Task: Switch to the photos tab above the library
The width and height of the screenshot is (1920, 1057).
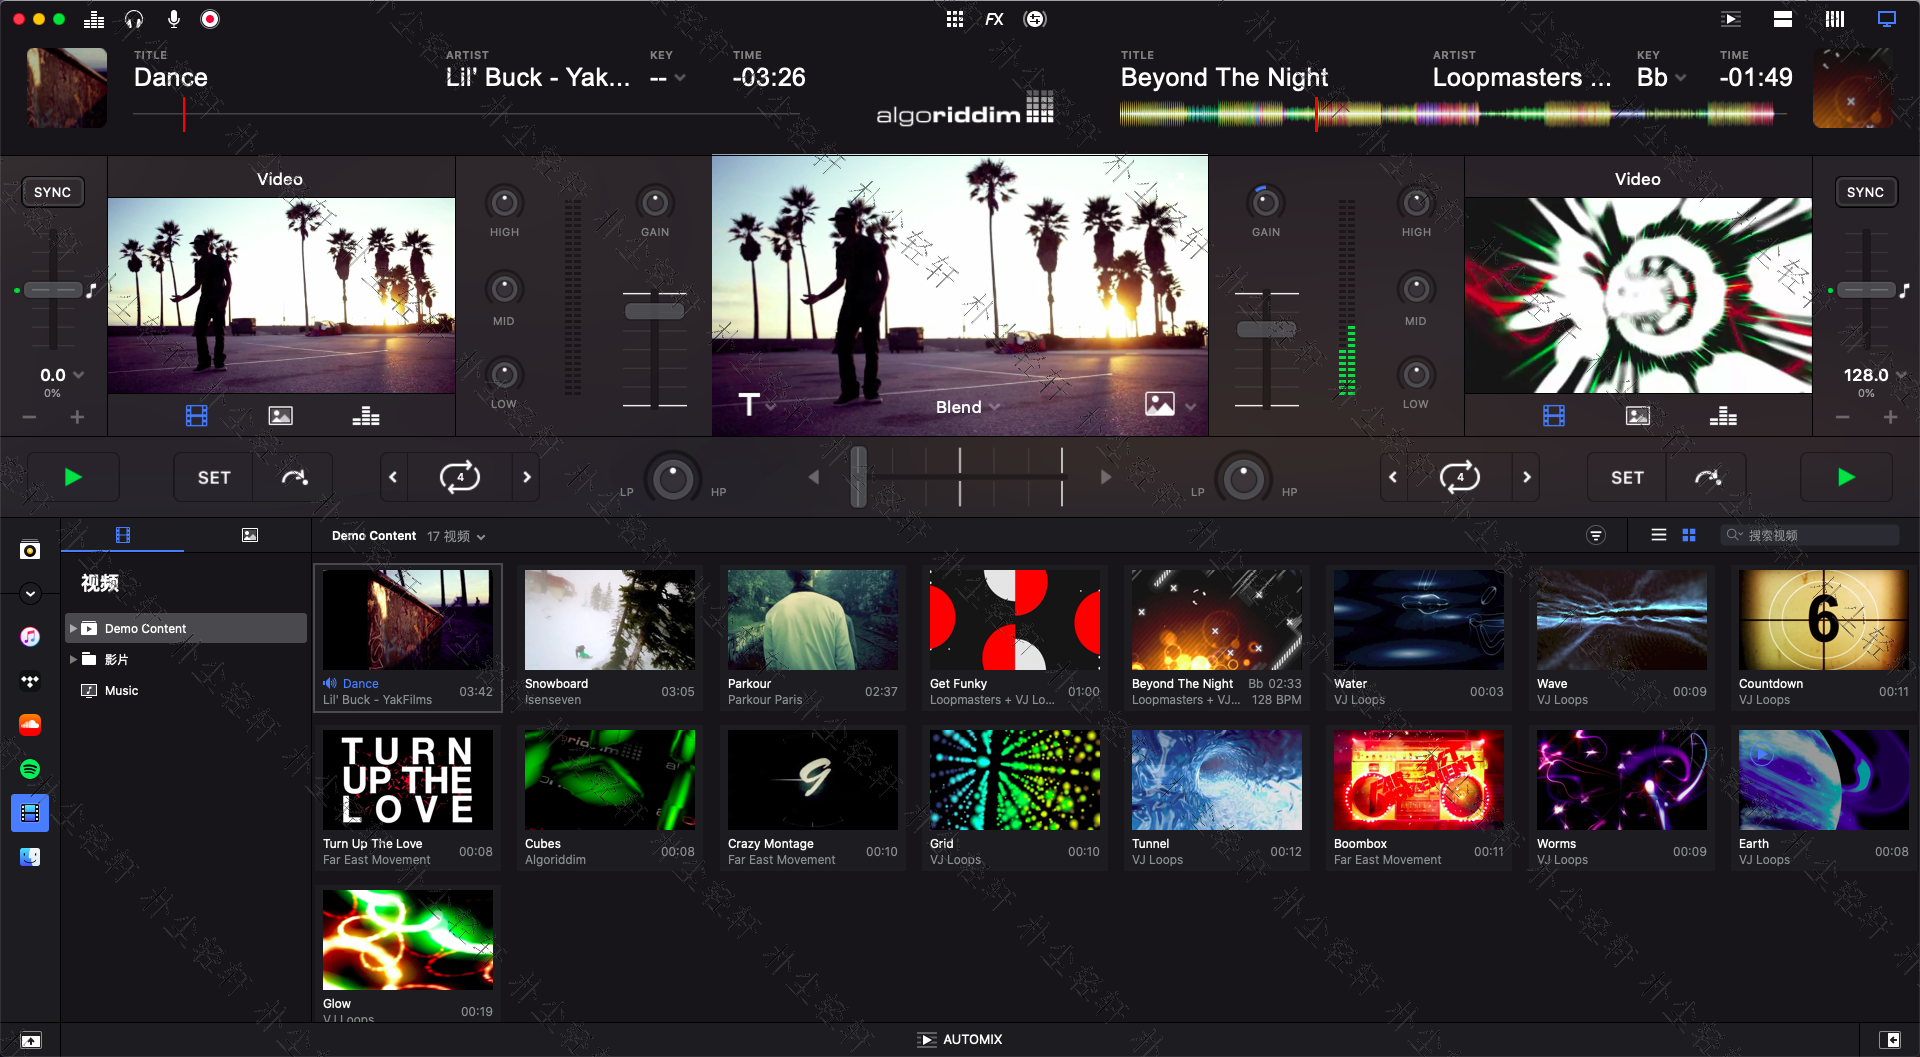Action: click(x=249, y=535)
